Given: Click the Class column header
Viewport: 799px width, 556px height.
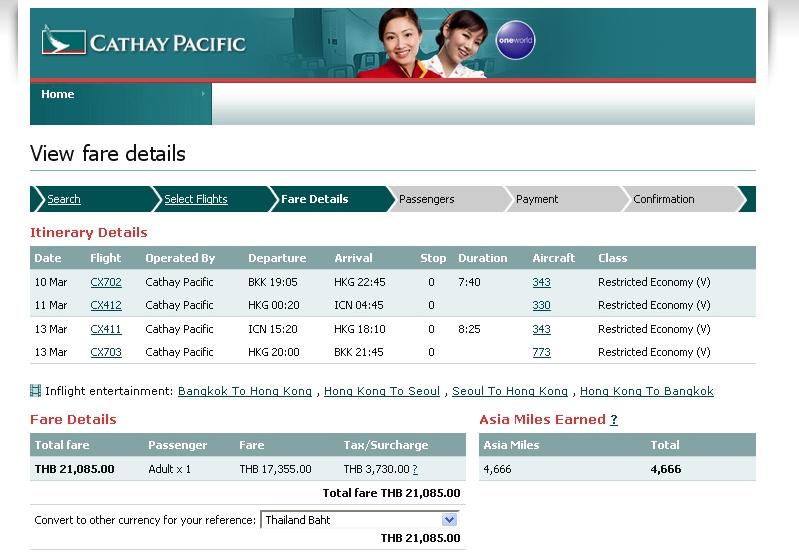Looking at the screenshot, I should coord(612,258).
